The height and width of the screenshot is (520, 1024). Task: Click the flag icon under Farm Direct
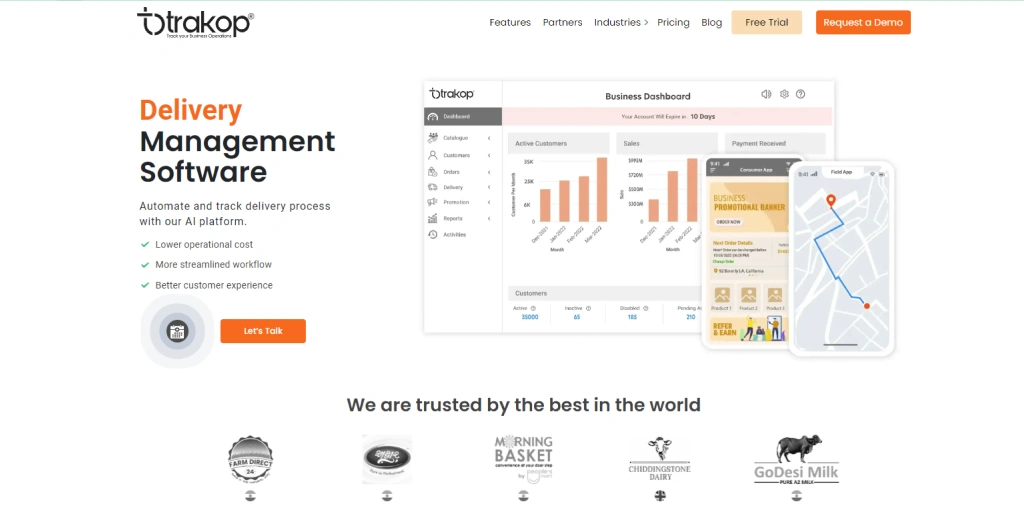pos(250,496)
